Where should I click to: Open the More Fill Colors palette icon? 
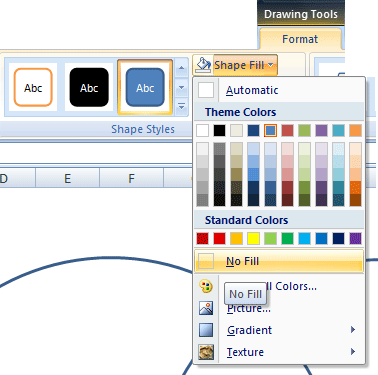(206, 286)
